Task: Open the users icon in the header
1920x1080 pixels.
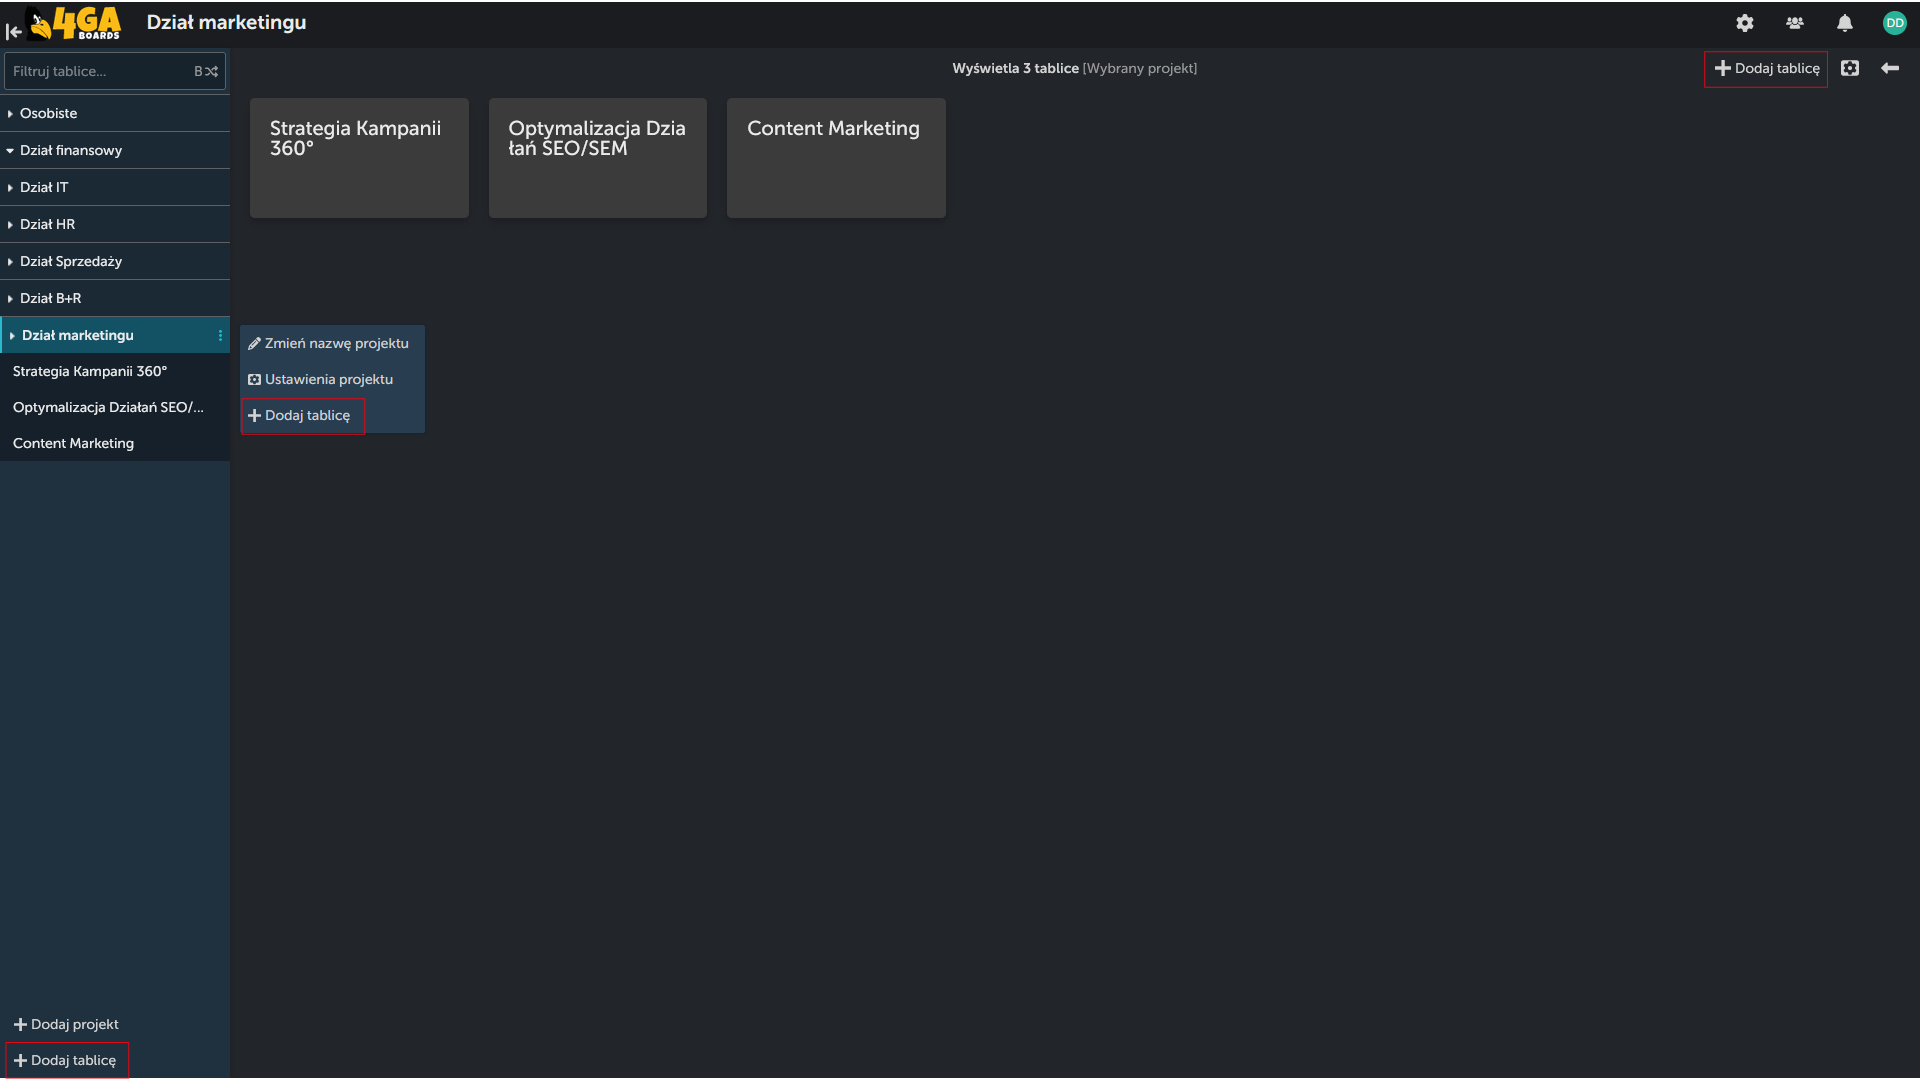Action: tap(1795, 23)
